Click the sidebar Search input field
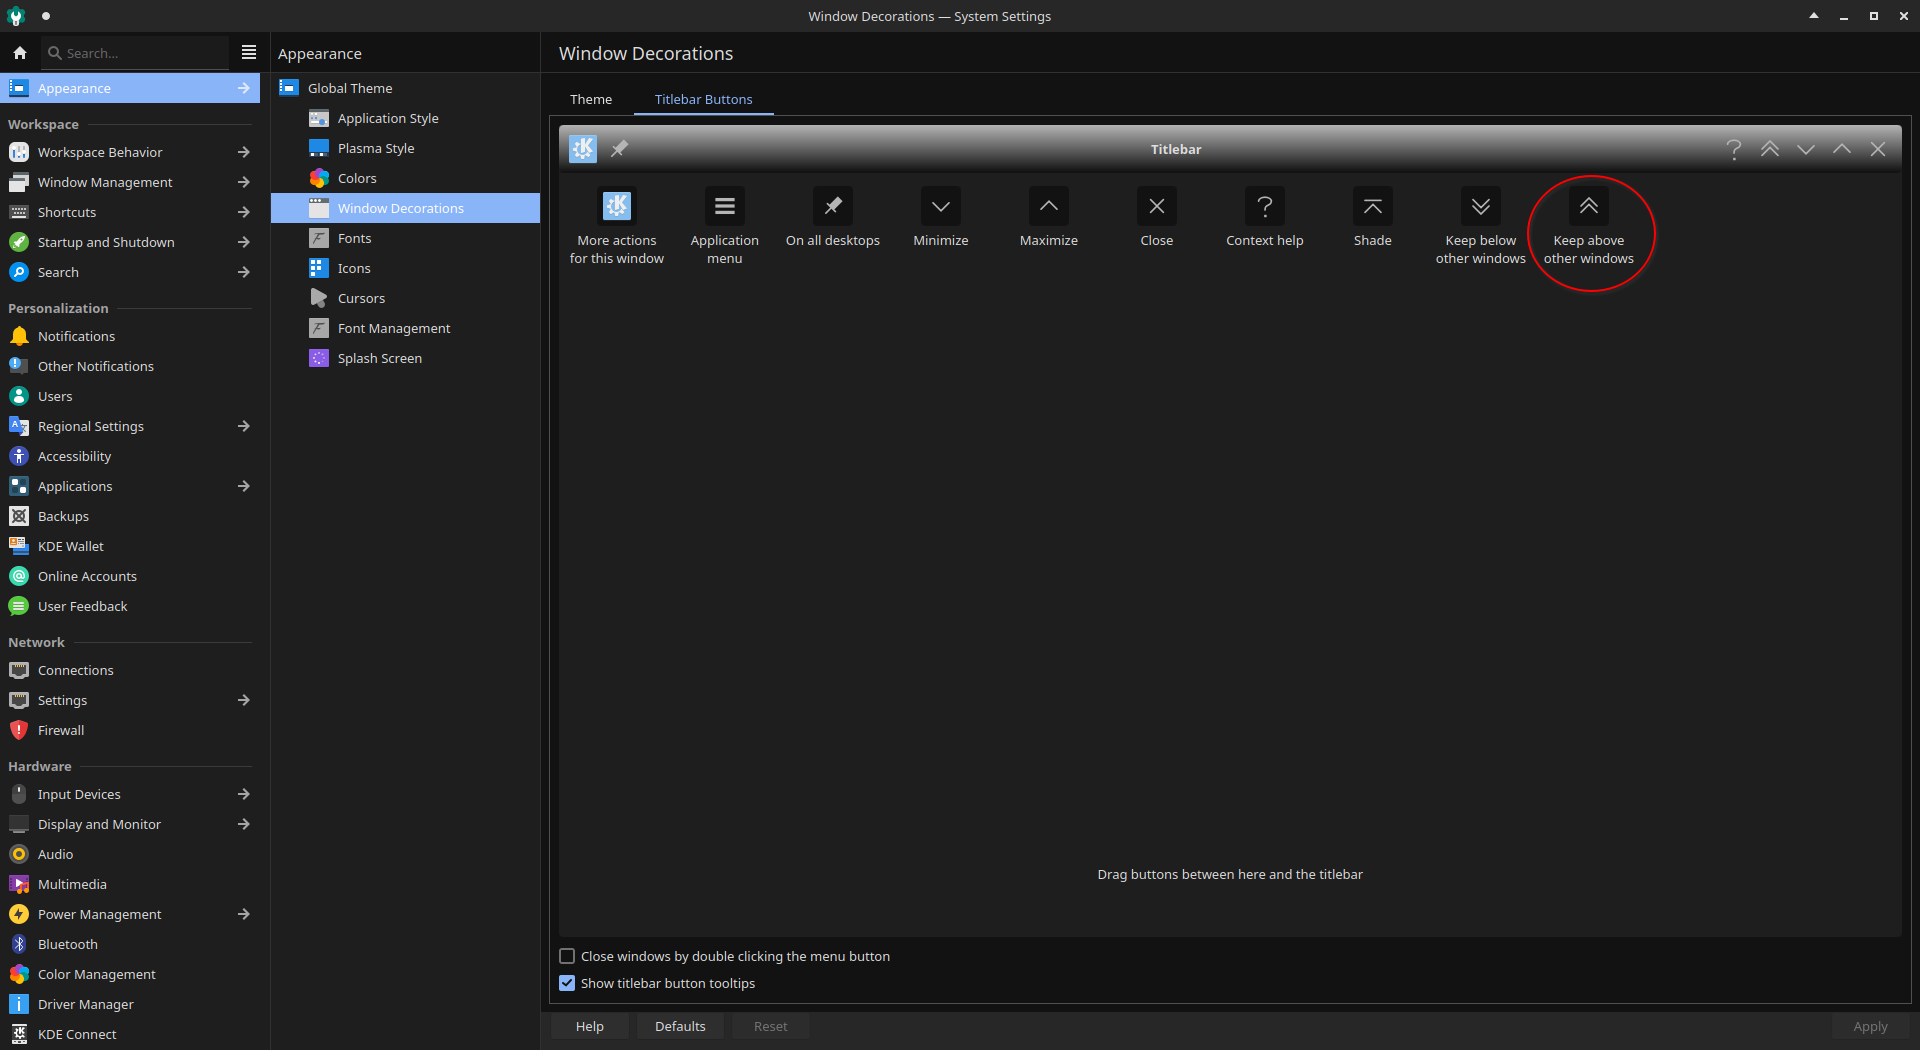This screenshot has height=1050, width=1920. (x=140, y=53)
